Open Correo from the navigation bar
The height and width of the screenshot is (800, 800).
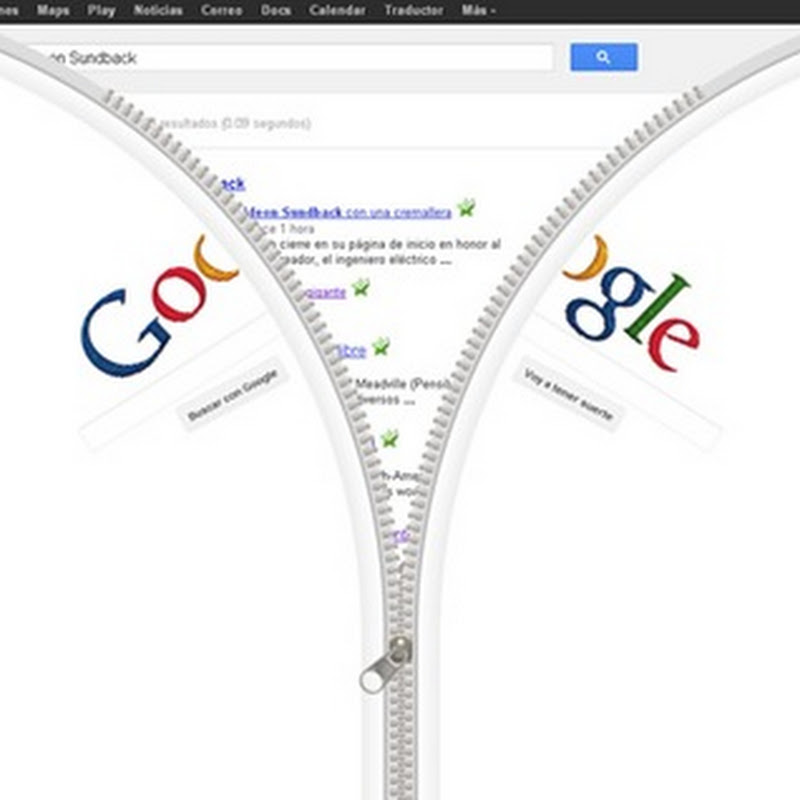[x=221, y=10]
